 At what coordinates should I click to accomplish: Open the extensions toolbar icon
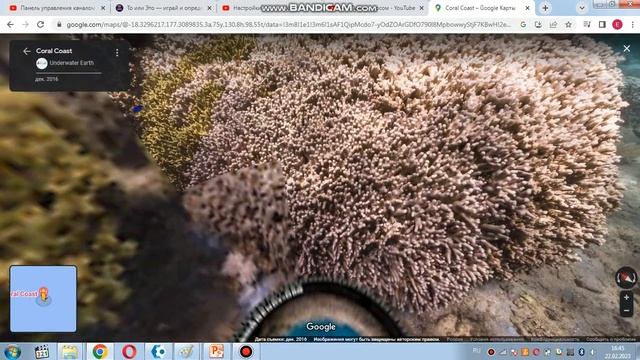587,24
